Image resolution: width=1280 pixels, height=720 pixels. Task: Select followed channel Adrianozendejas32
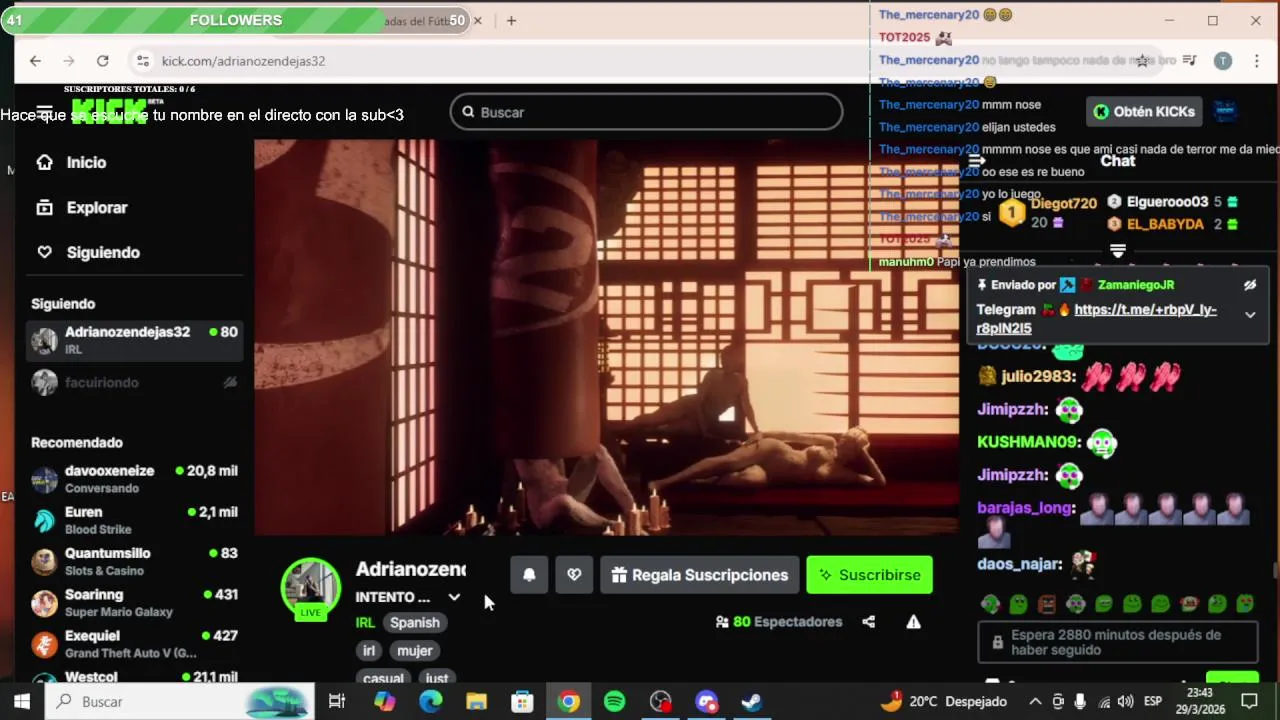pyautogui.click(x=134, y=340)
